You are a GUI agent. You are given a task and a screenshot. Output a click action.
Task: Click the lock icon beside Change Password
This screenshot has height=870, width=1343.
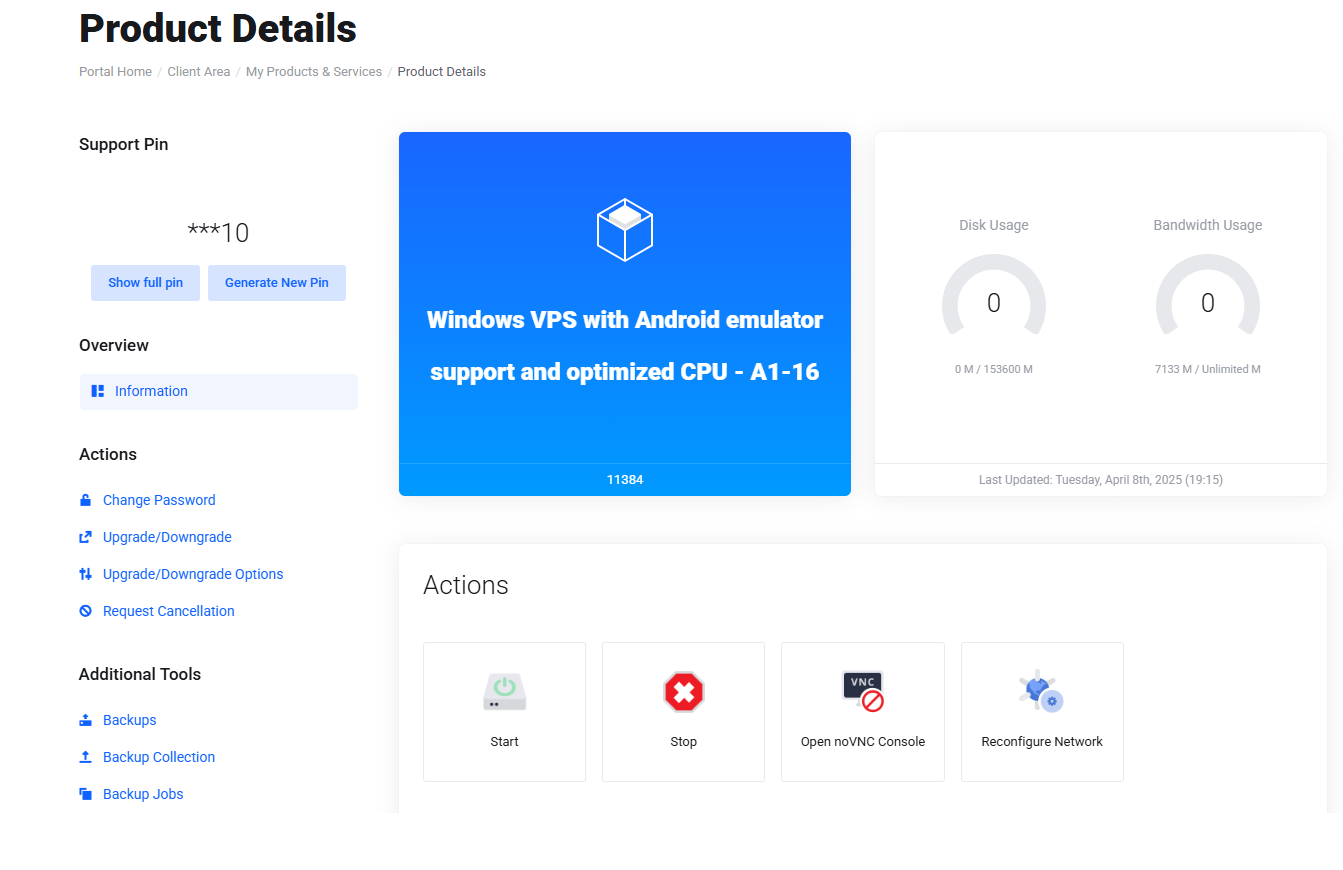click(85, 500)
